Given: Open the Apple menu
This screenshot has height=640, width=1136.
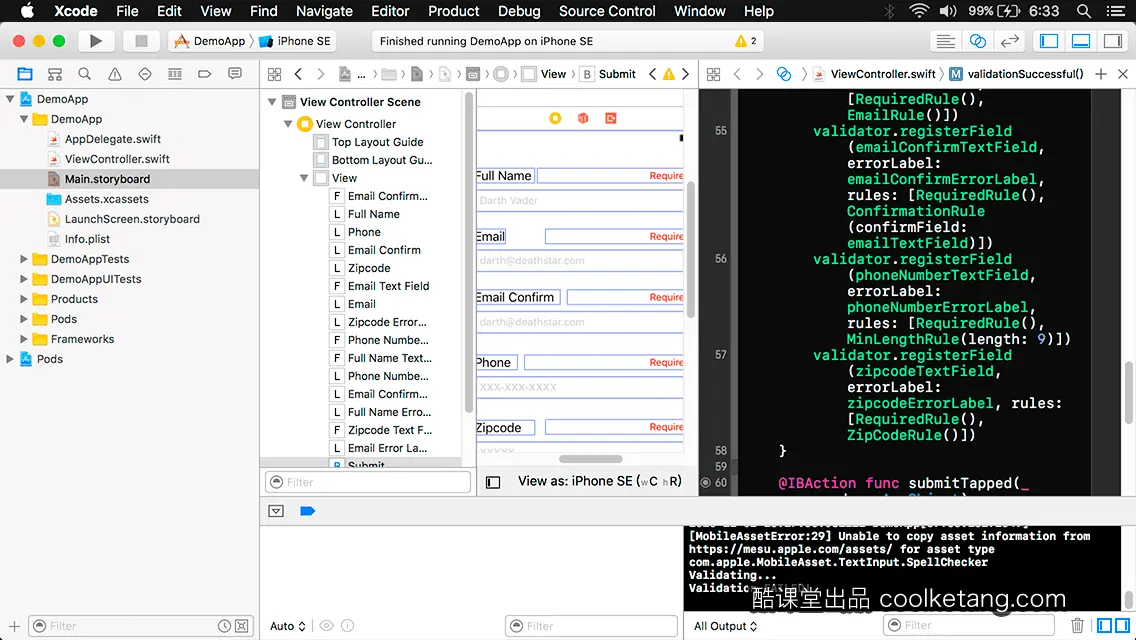Looking at the screenshot, I should [27, 11].
